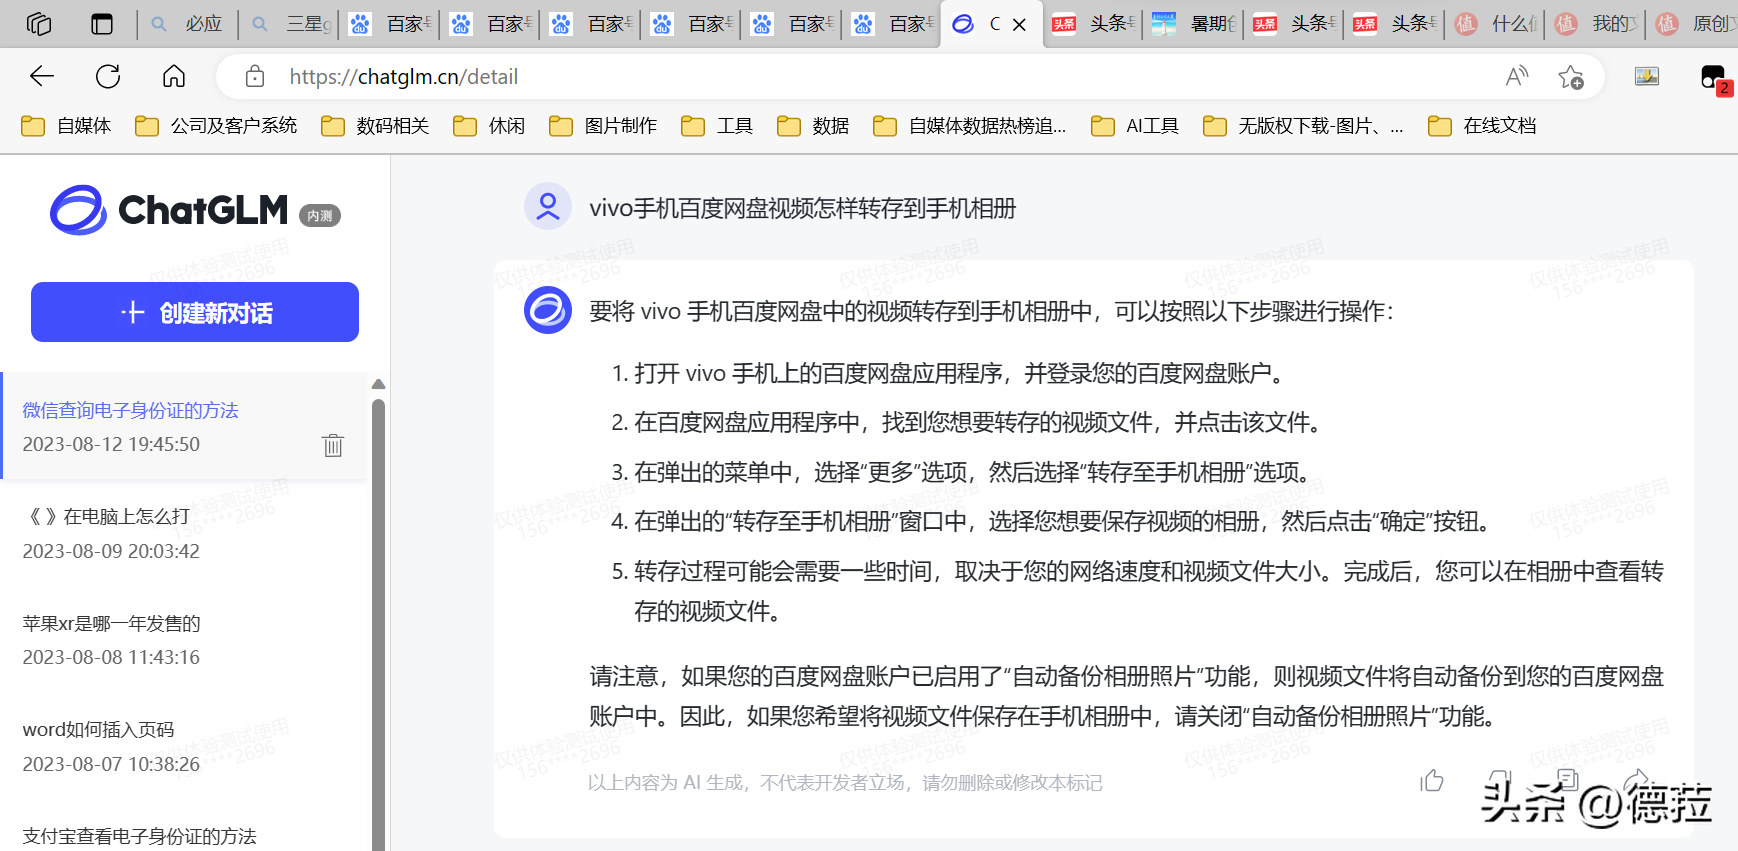This screenshot has width=1738, height=851.
Task: Click the address bar URL chatglm.cn/detail
Action: pyautogui.click(x=404, y=76)
